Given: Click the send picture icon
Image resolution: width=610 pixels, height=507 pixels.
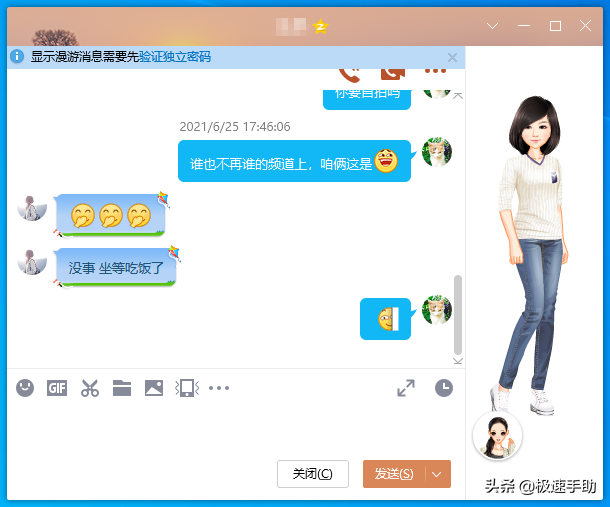Looking at the screenshot, I should click(154, 388).
